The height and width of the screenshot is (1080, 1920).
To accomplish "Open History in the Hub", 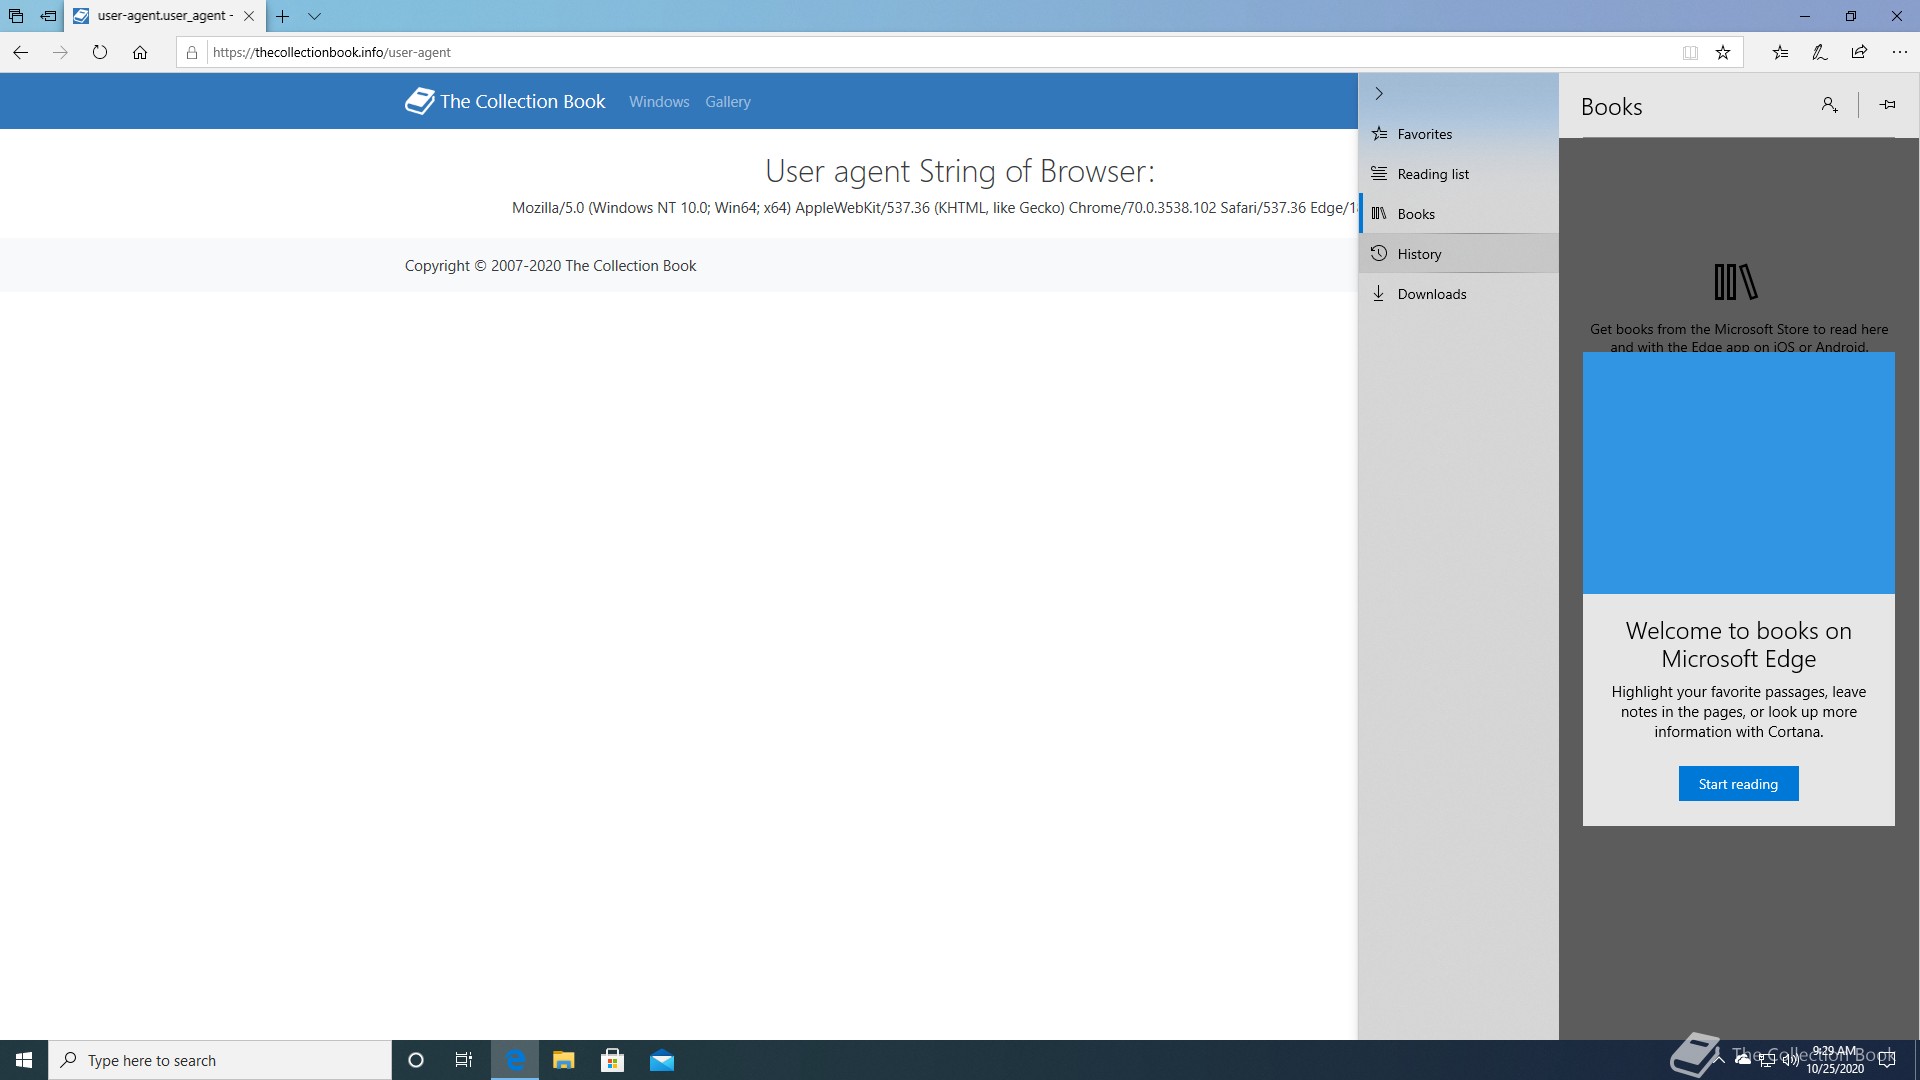I will tap(1458, 254).
